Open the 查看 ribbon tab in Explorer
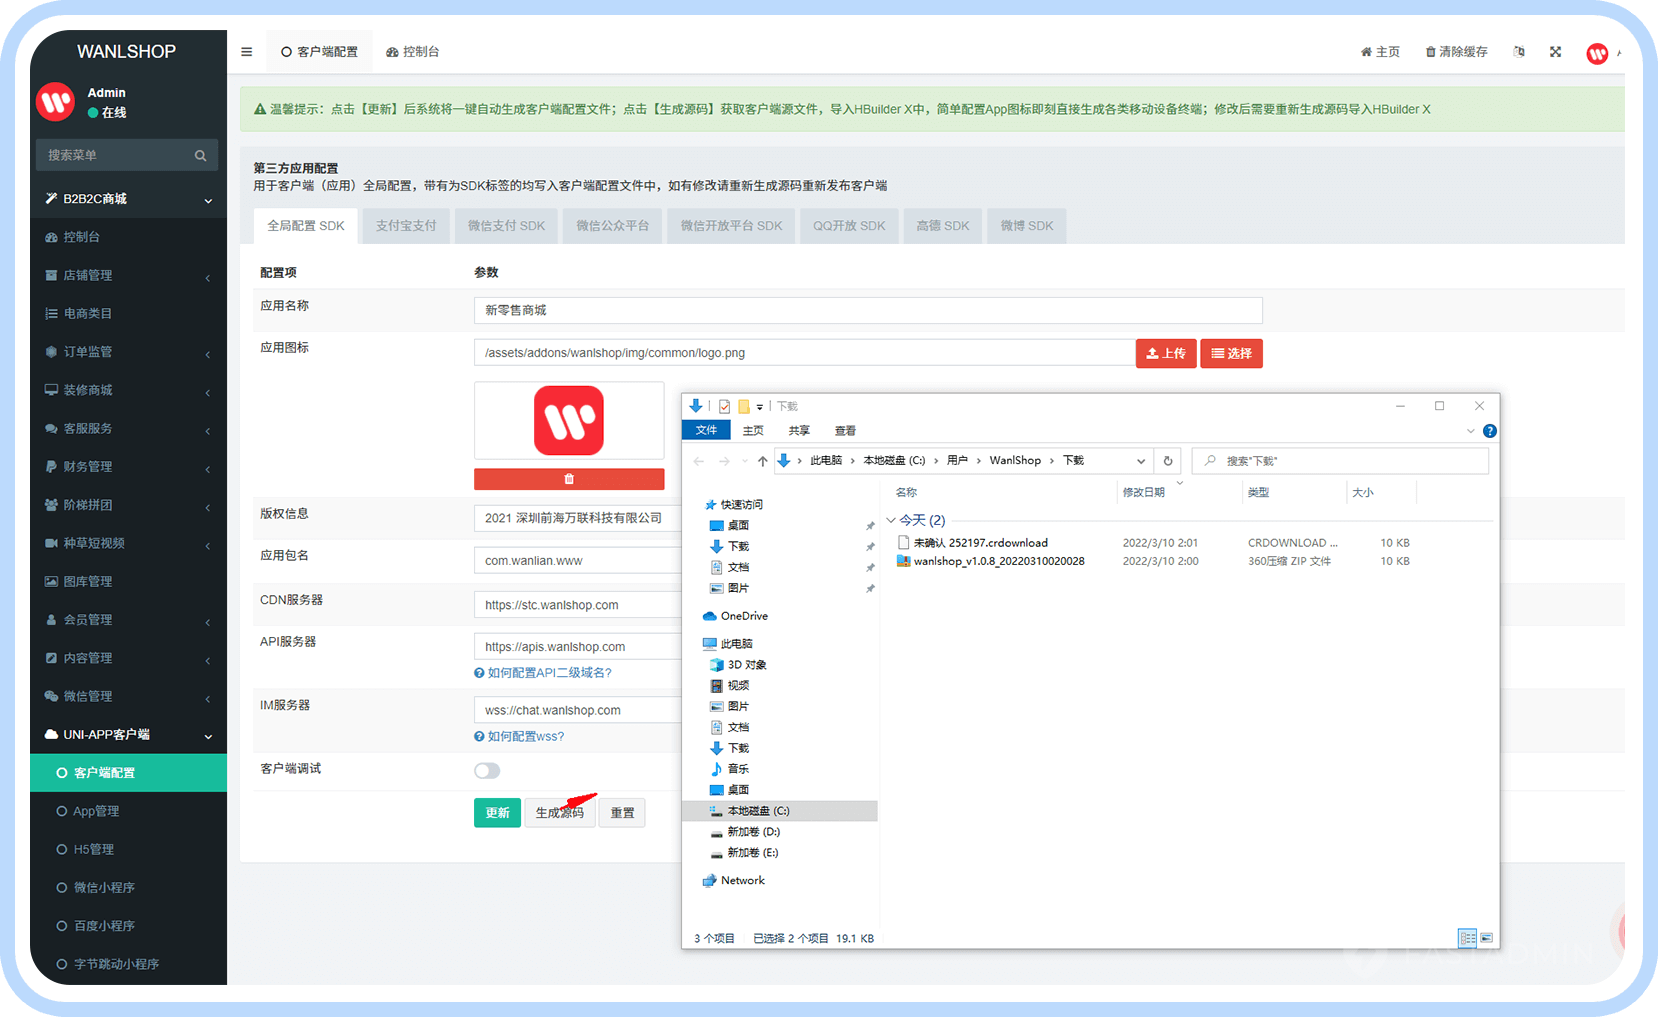 coord(845,431)
